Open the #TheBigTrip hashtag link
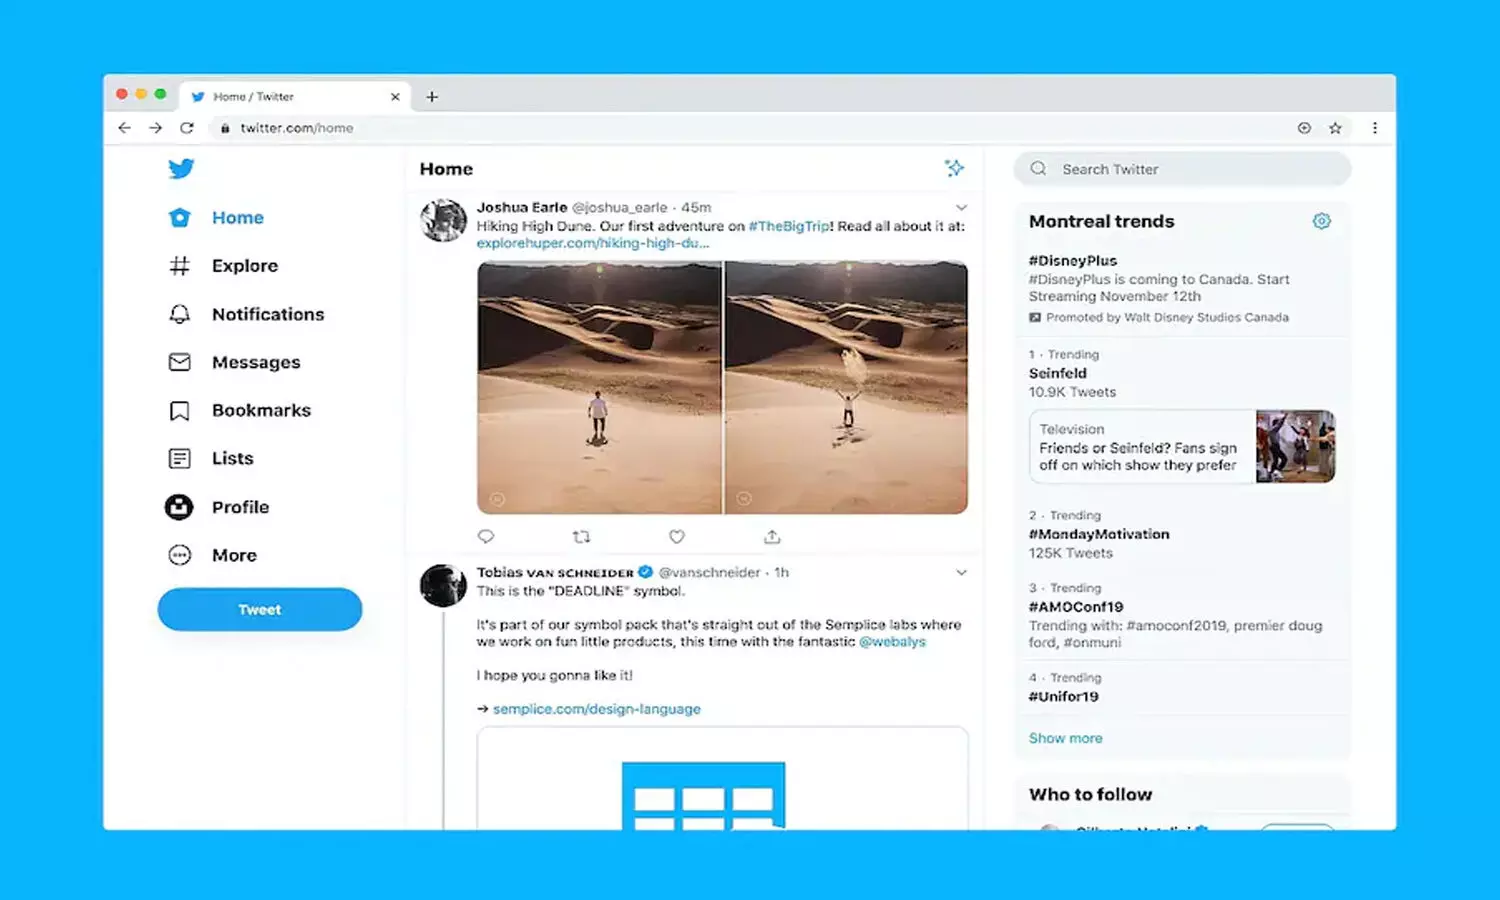Viewport: 1500px width, 900px height. tap(789, 226)
